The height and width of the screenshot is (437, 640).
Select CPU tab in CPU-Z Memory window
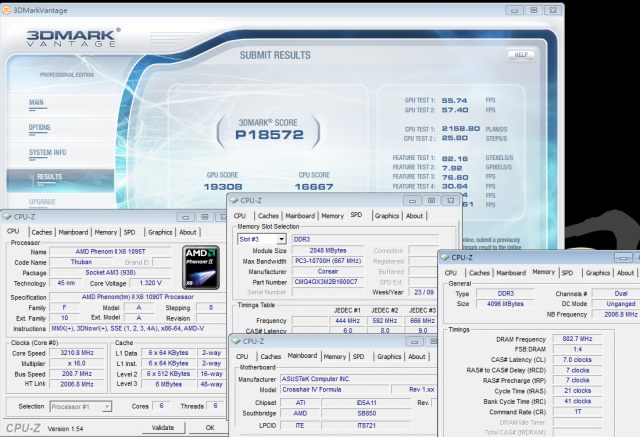(451, 273)
